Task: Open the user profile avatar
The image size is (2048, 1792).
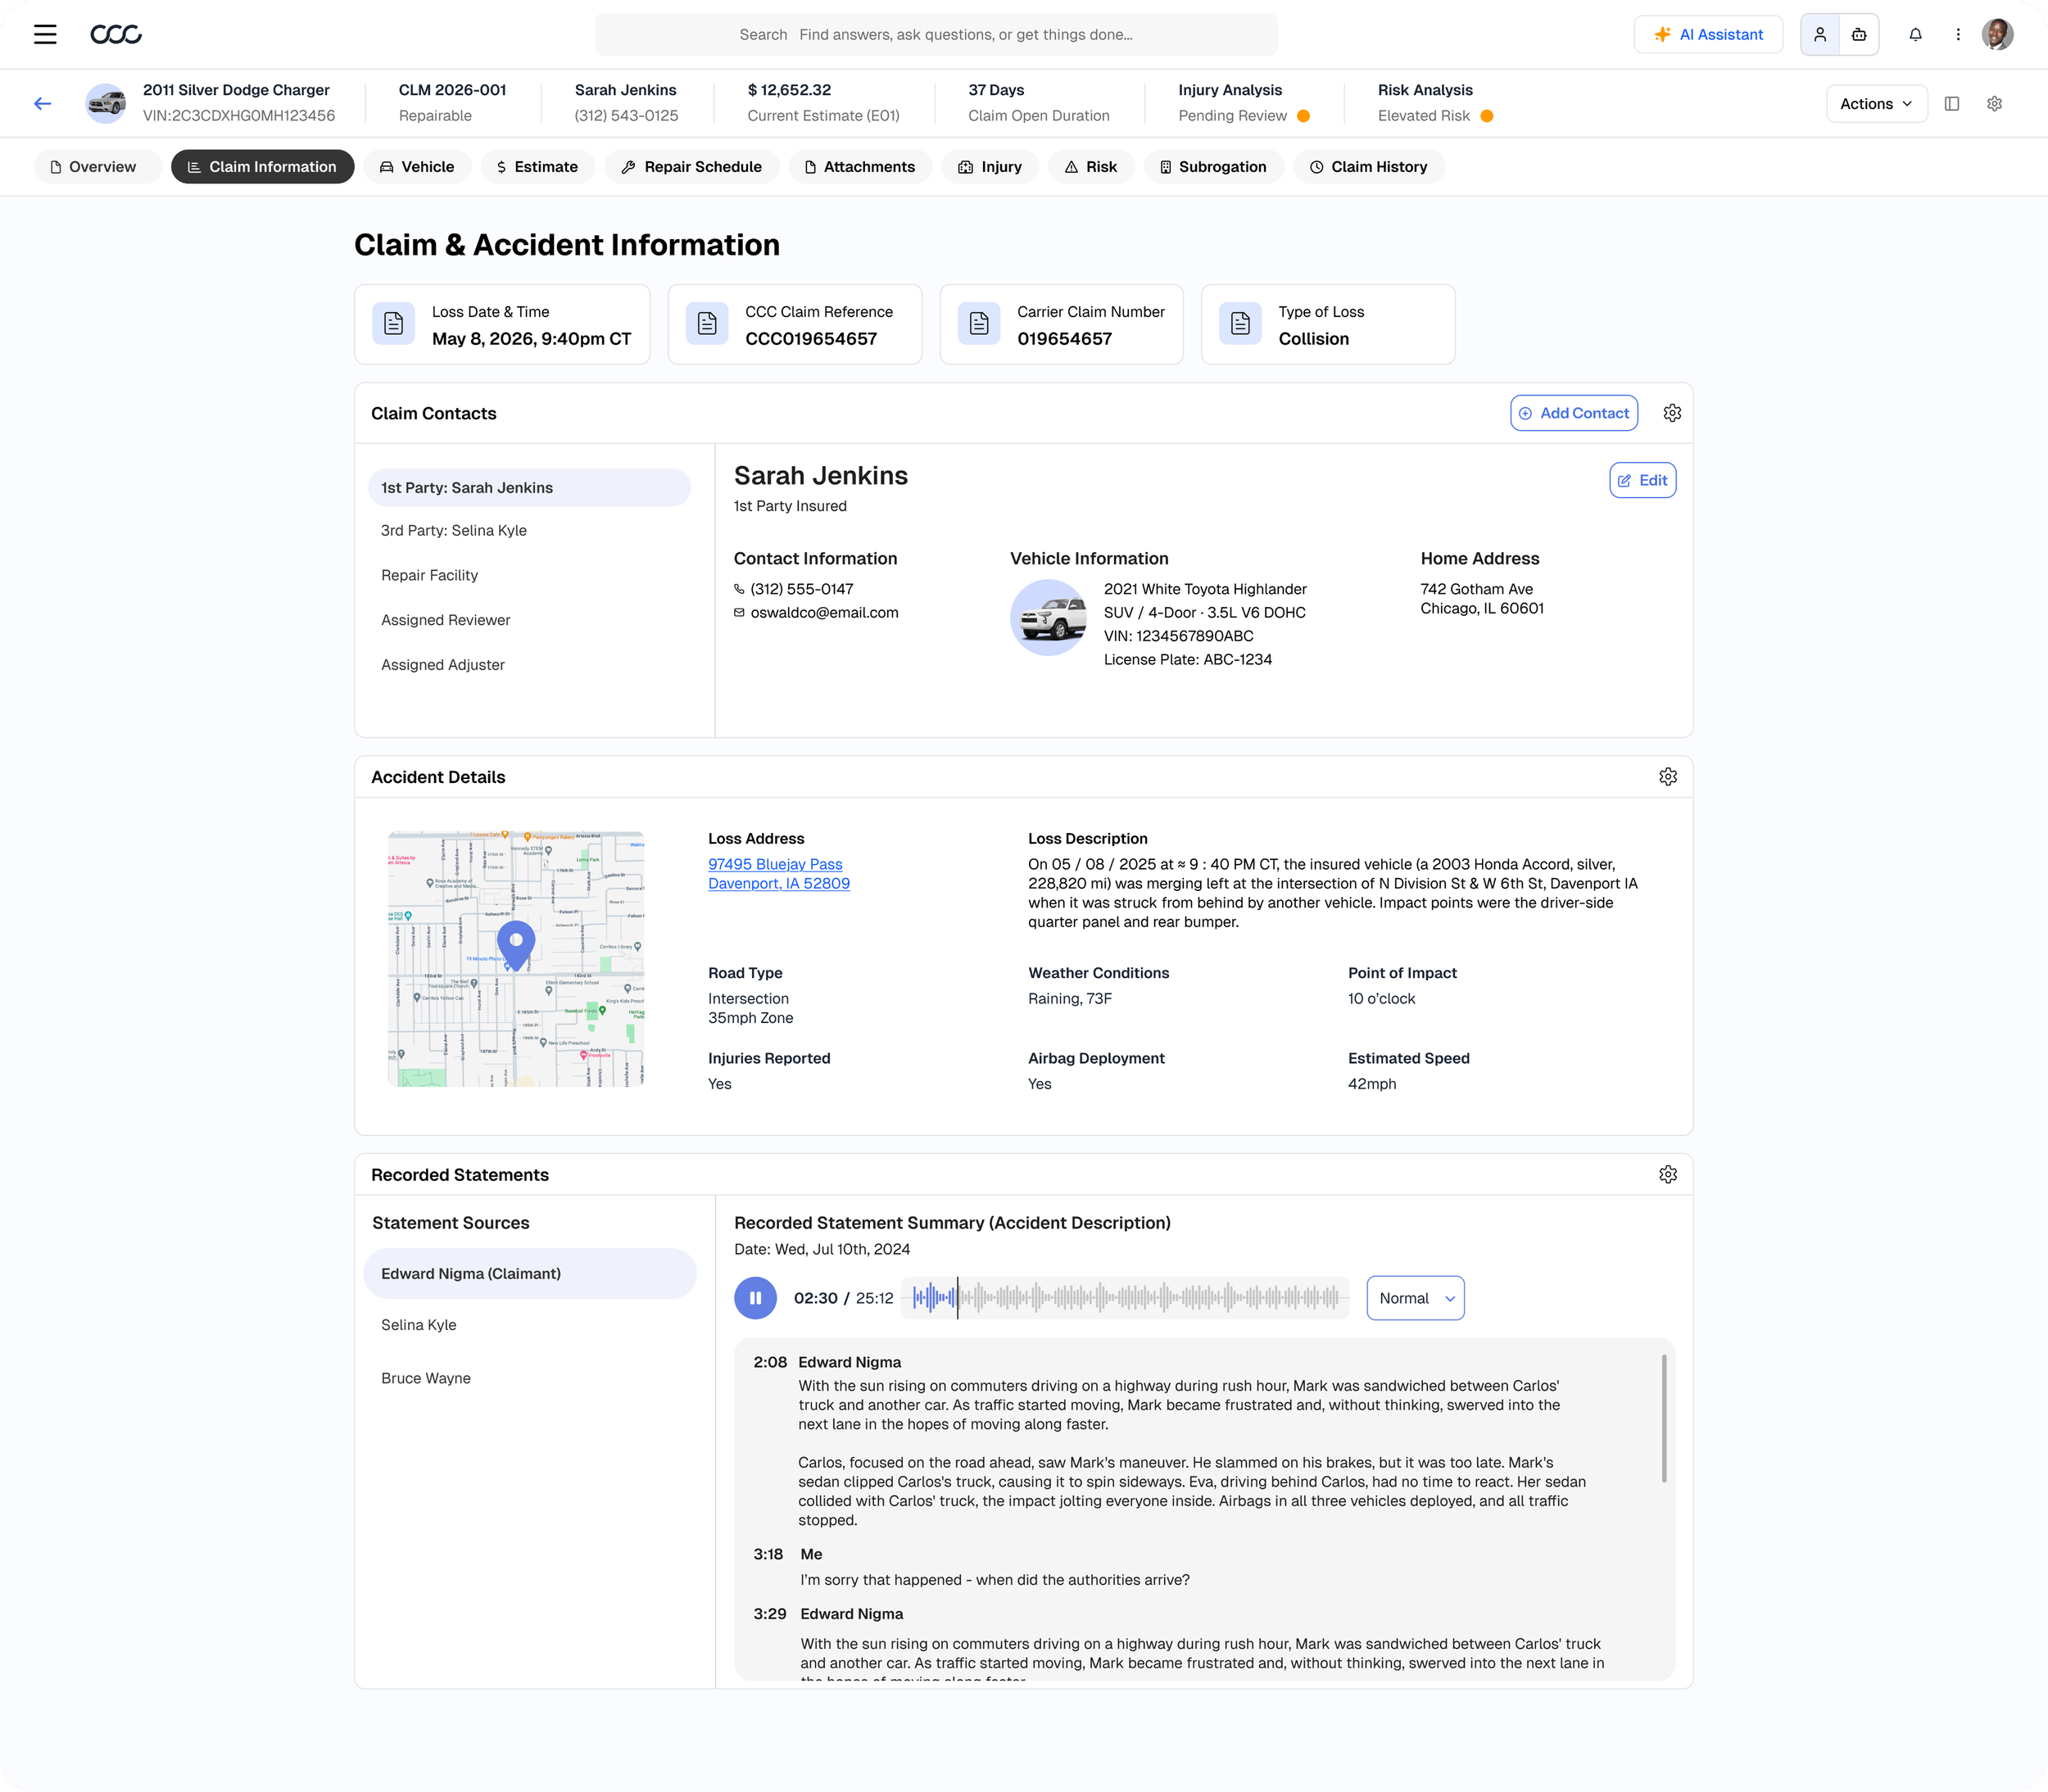Action: pos(1997,34)
